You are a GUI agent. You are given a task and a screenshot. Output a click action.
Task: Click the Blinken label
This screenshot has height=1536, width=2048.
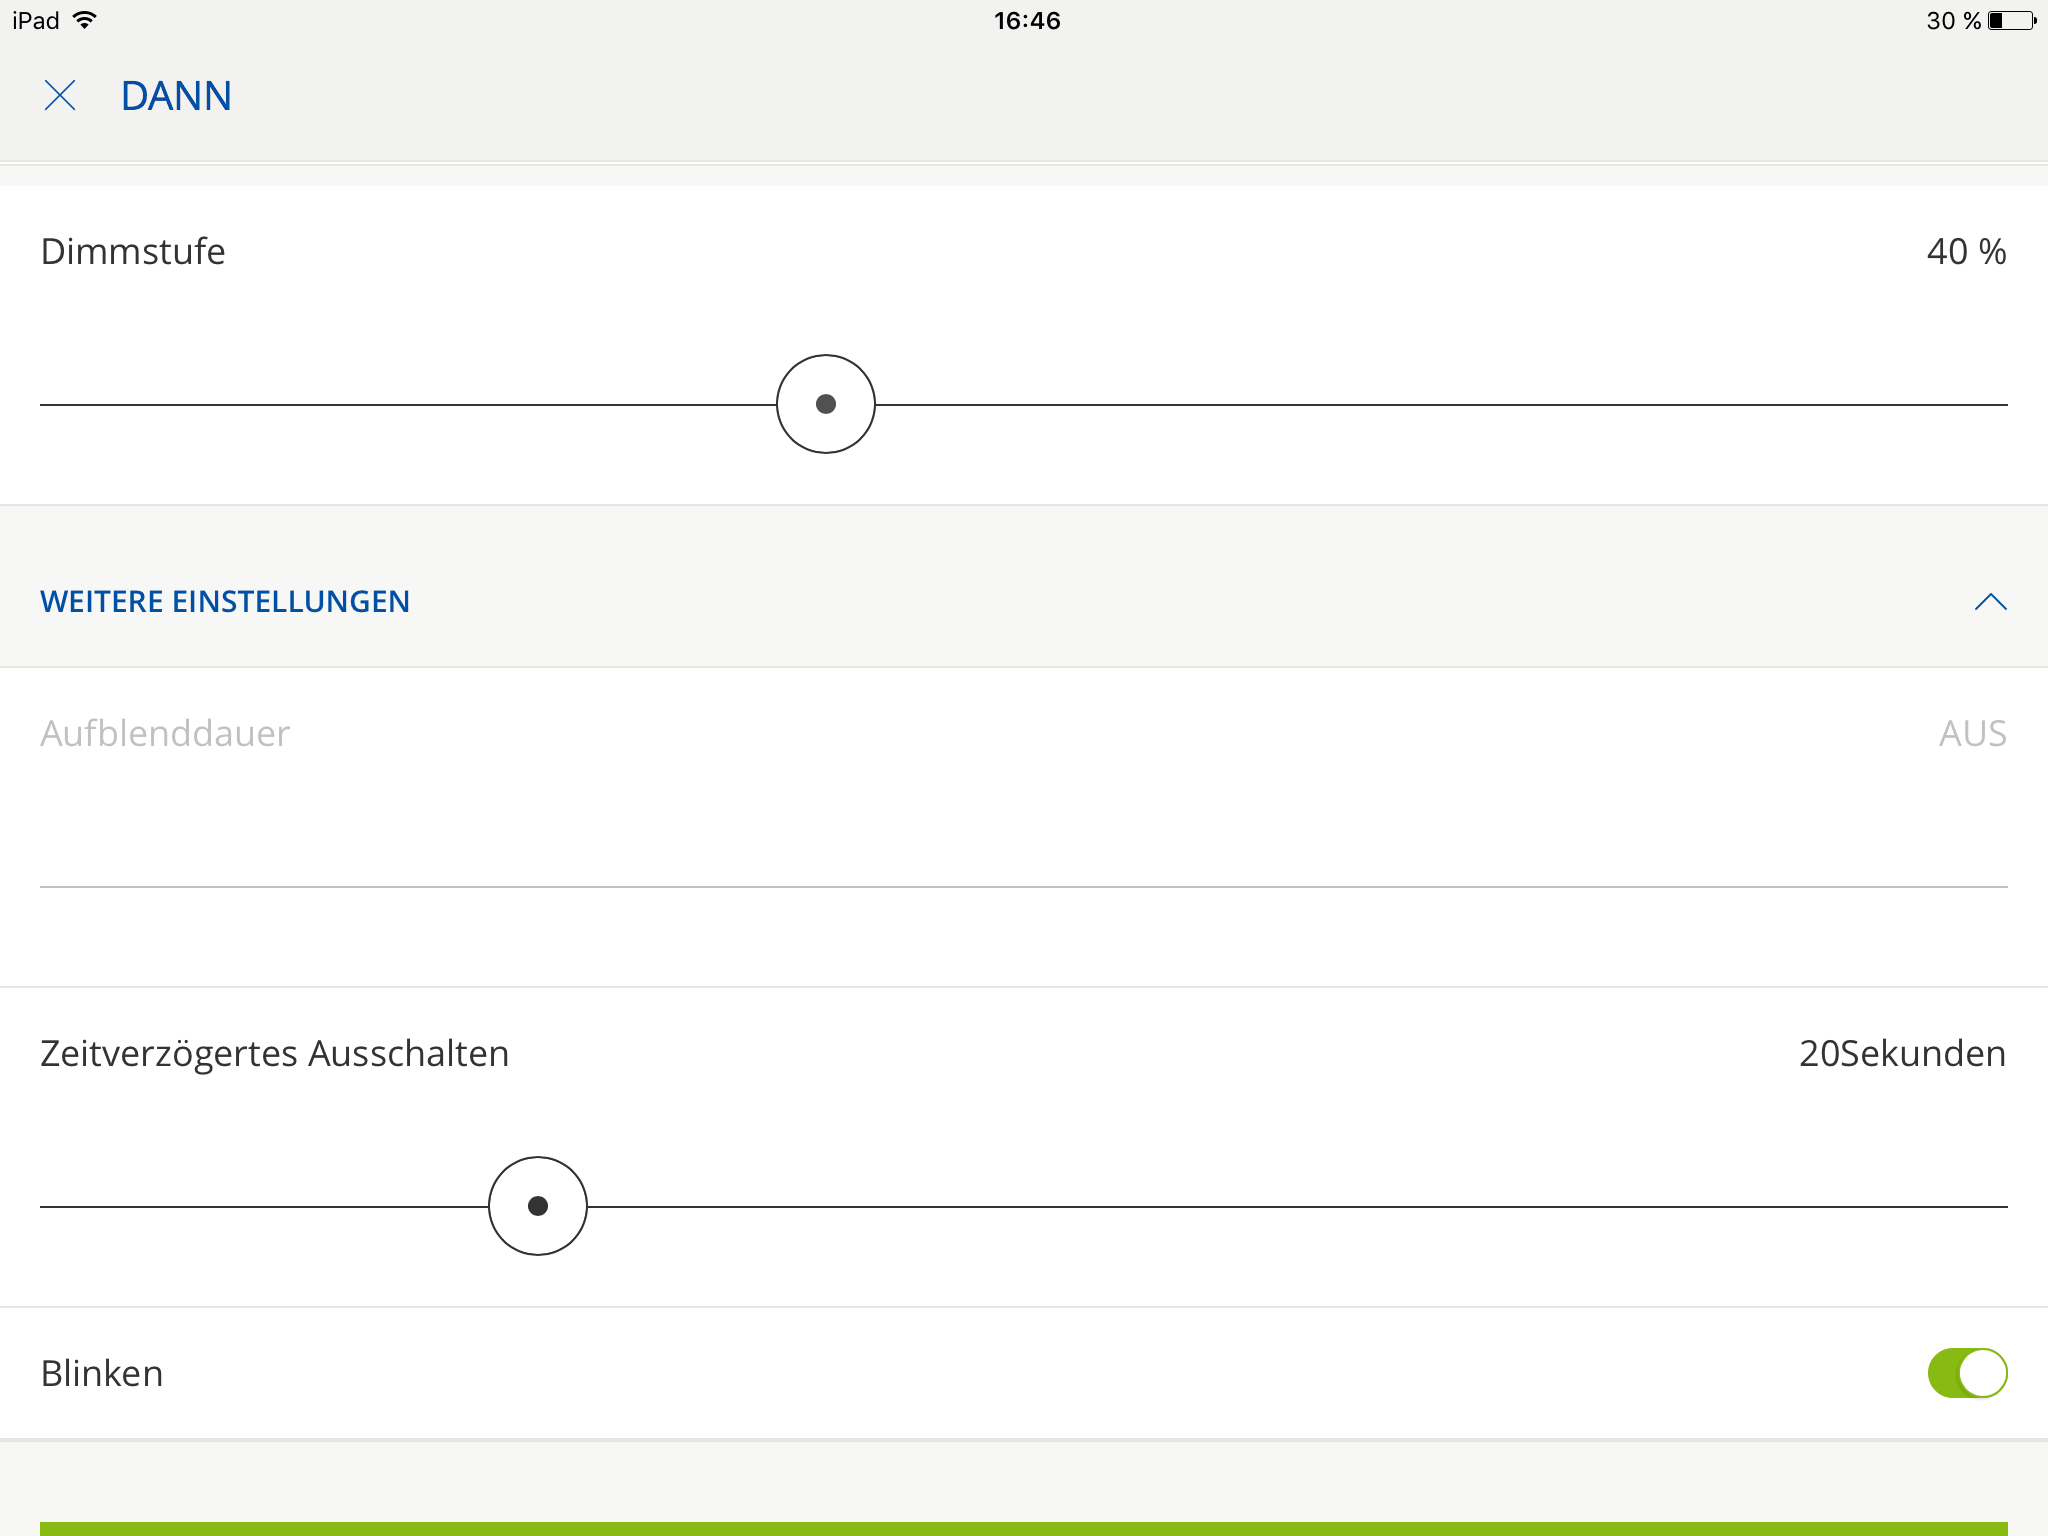point(102,1374)
